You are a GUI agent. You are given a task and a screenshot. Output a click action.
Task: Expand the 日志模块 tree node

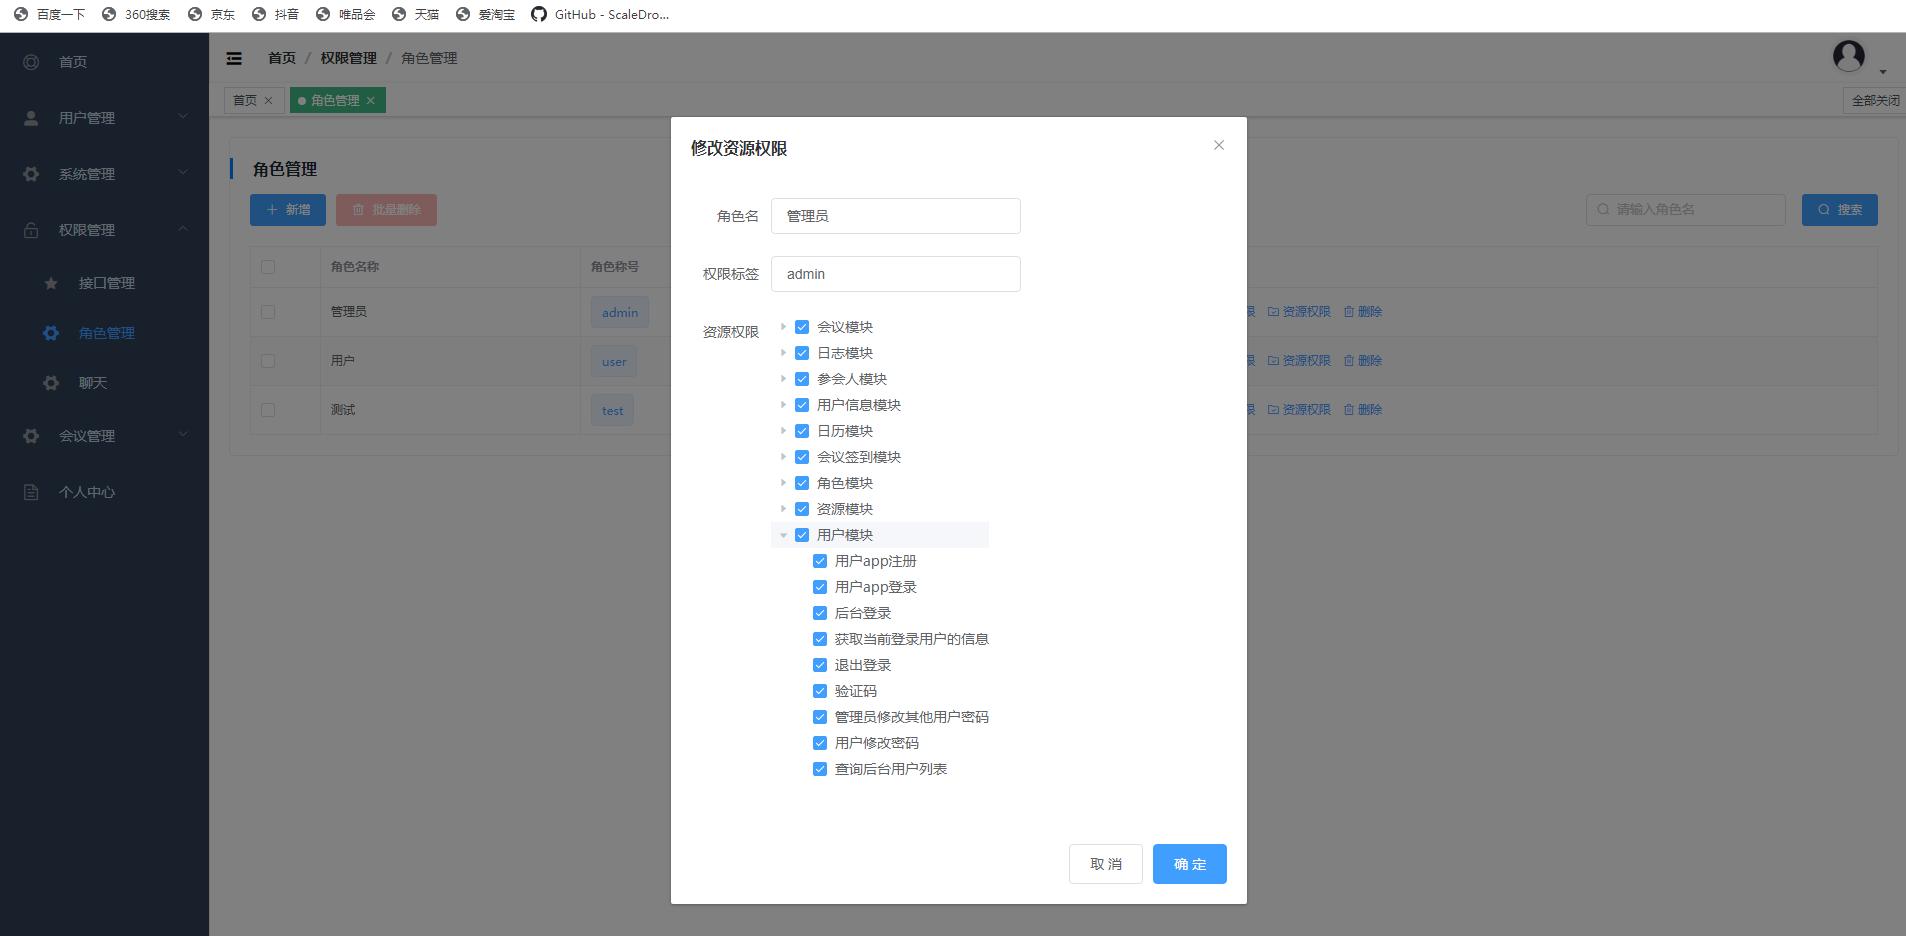783,353
